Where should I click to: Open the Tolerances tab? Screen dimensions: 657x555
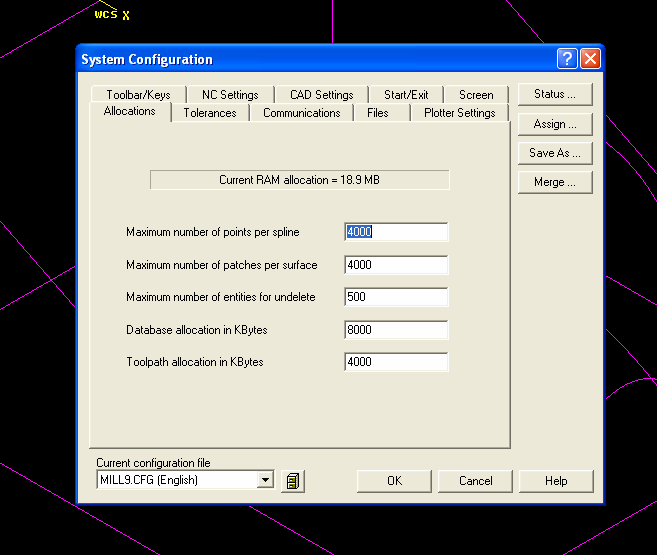(x=210, y=113)
